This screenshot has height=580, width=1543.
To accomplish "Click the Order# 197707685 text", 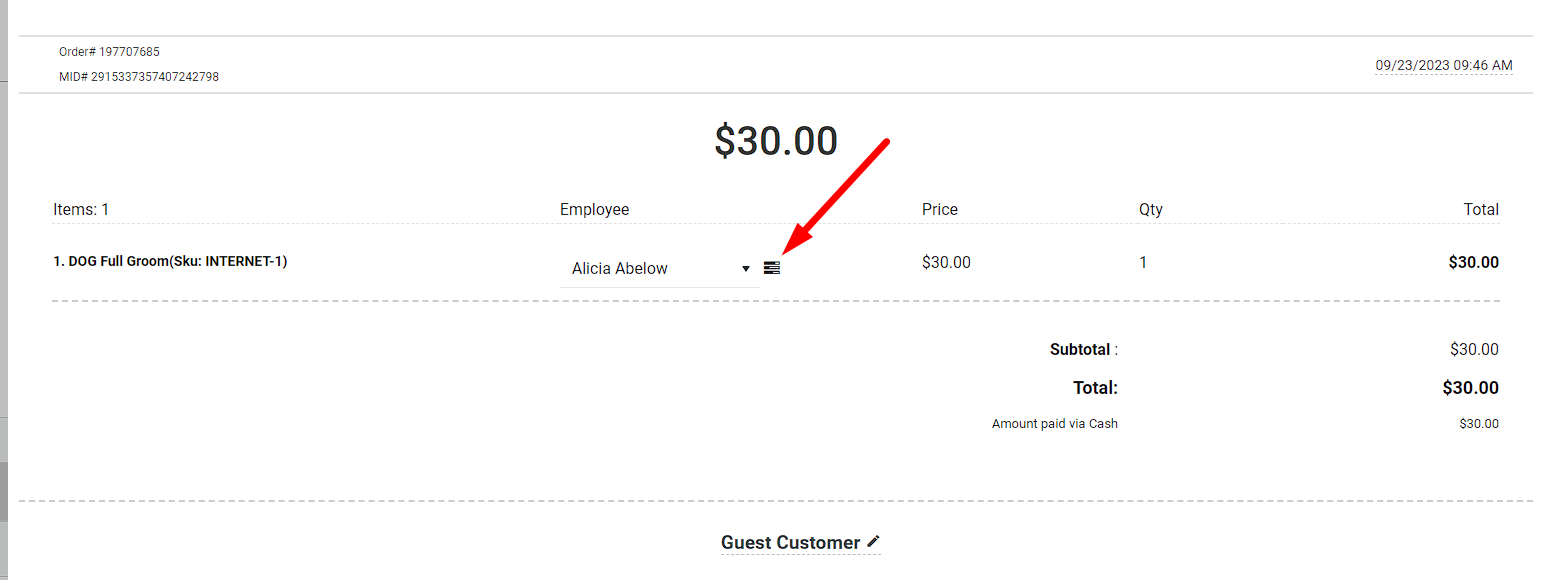I will coord(109,52).
